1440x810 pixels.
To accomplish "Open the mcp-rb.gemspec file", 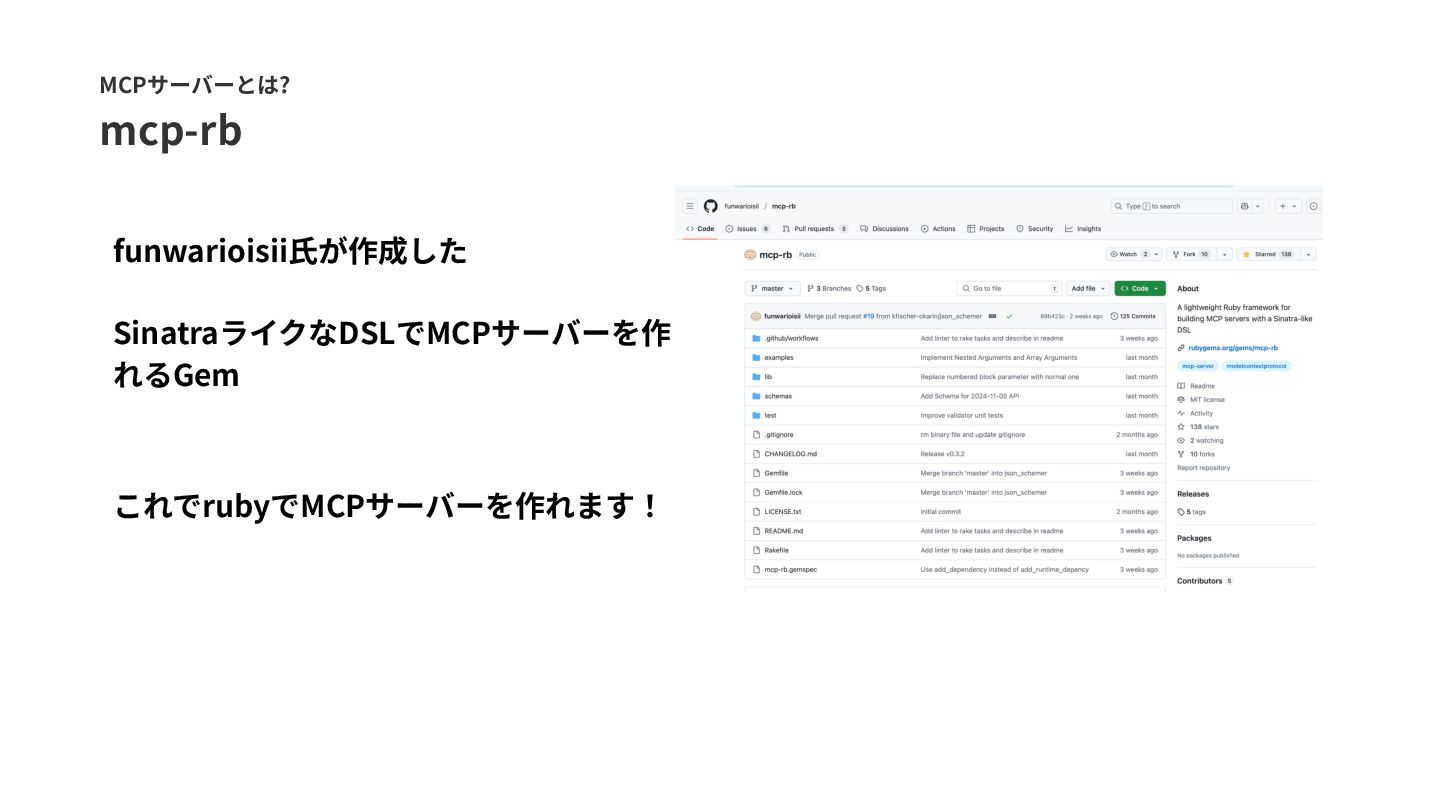I will pyautogui.click(x=790, y=569).
